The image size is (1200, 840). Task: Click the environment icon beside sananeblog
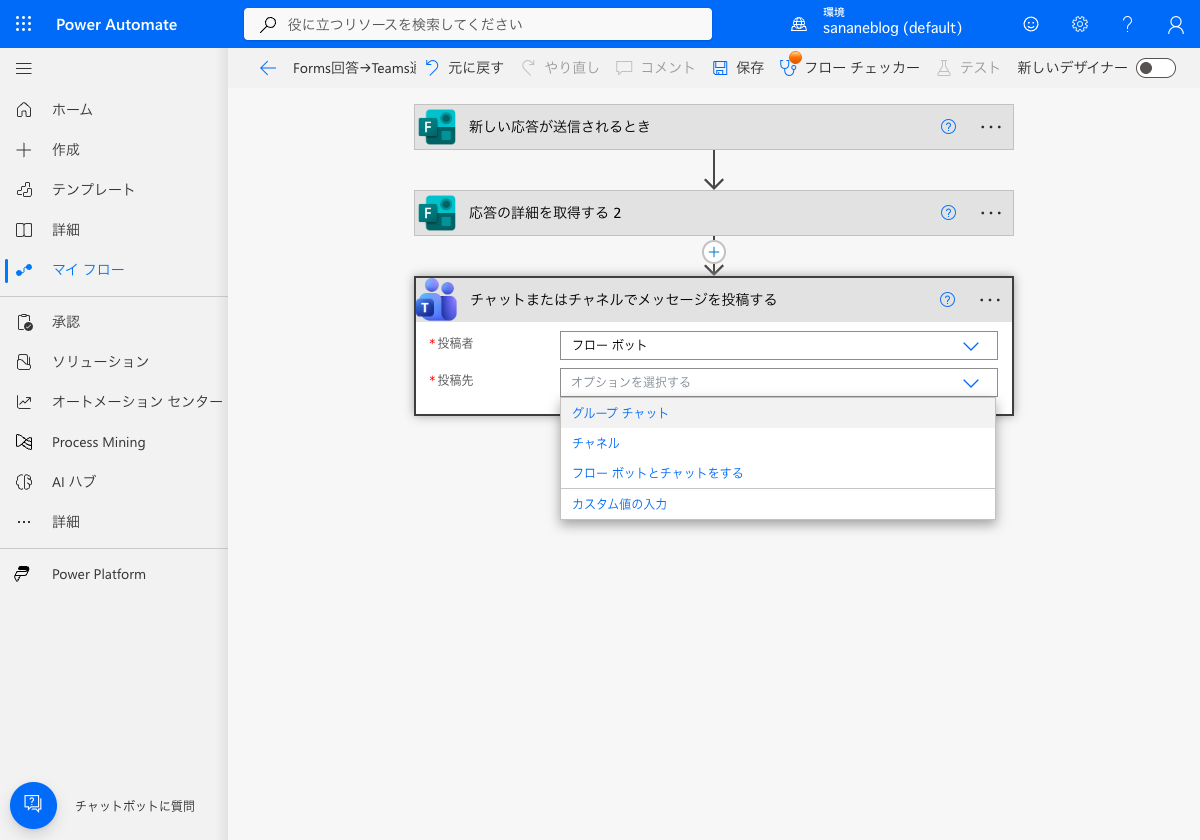pyautogui.click(x=799, y=24)
